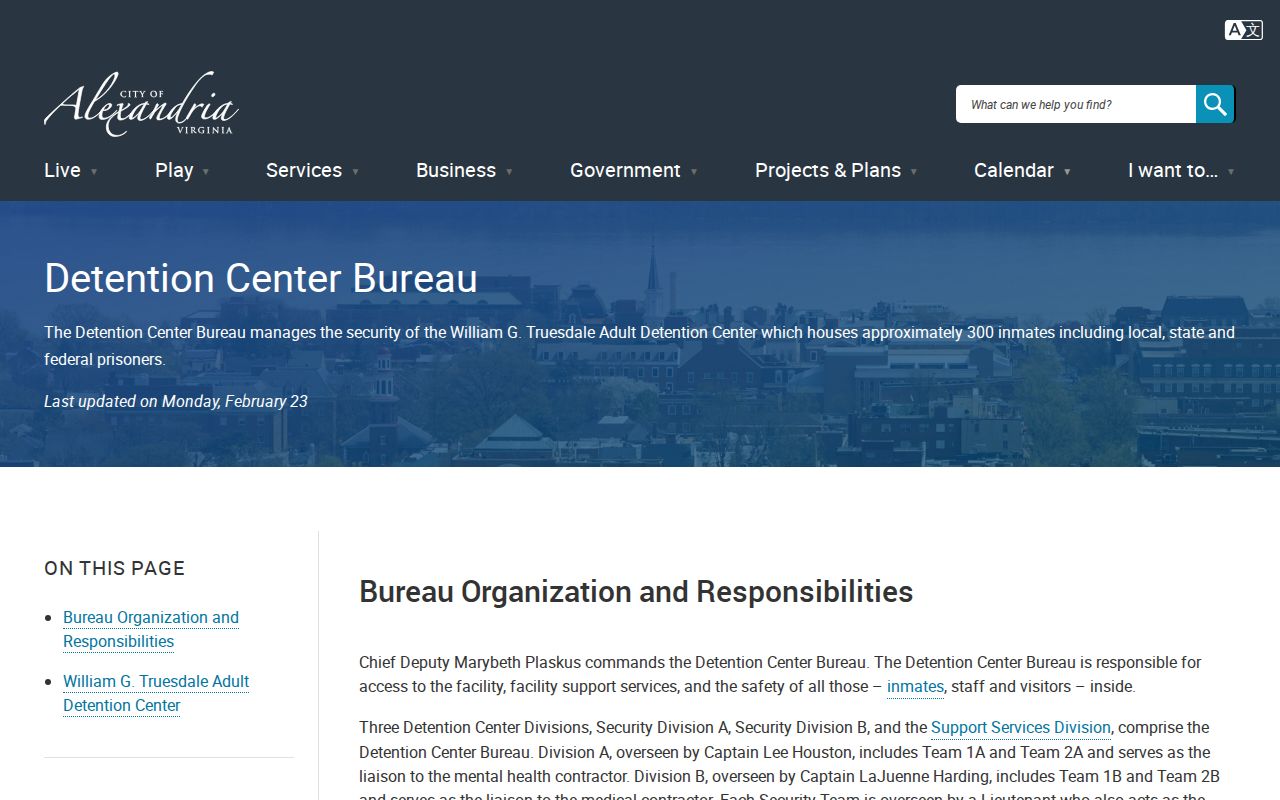Click the 'ON THIS PAGE' sidebar heading
The image size is (1280, 800).
tap(115, 568)
